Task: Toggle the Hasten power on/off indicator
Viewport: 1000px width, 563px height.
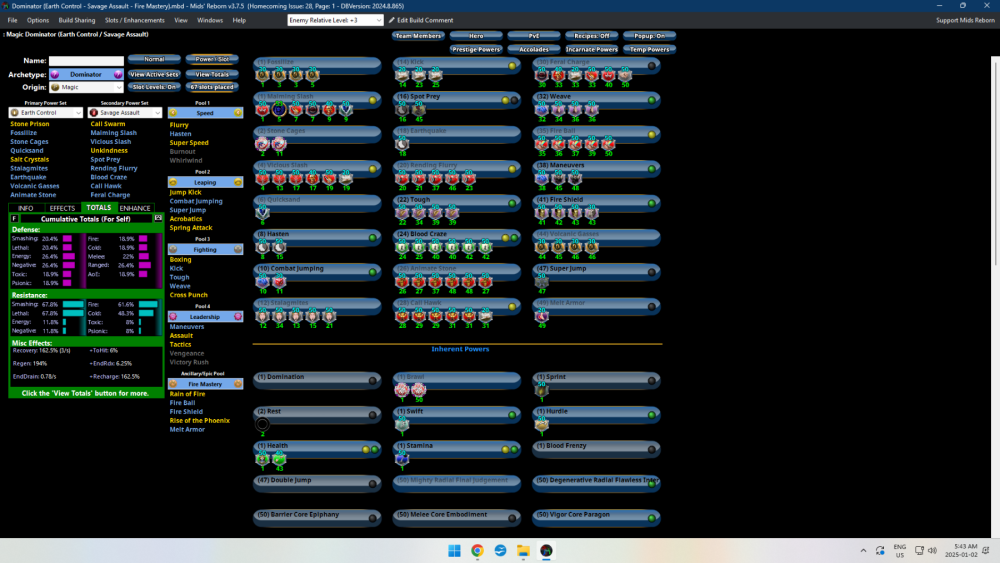Action: pos(372,238)
